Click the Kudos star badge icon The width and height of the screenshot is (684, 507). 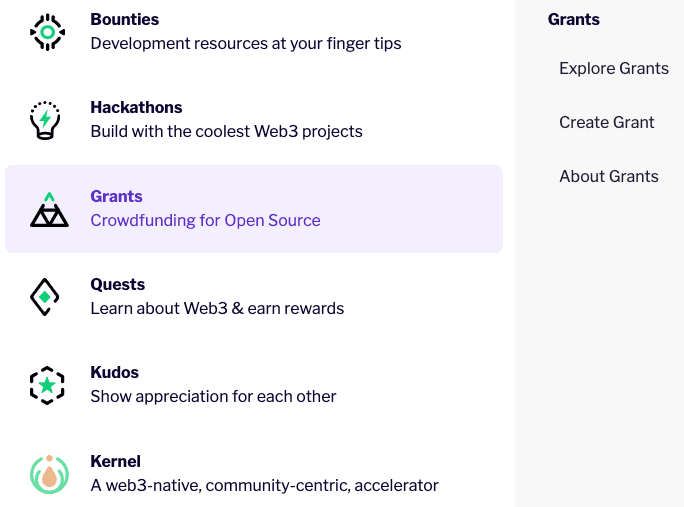coord(47,385)
